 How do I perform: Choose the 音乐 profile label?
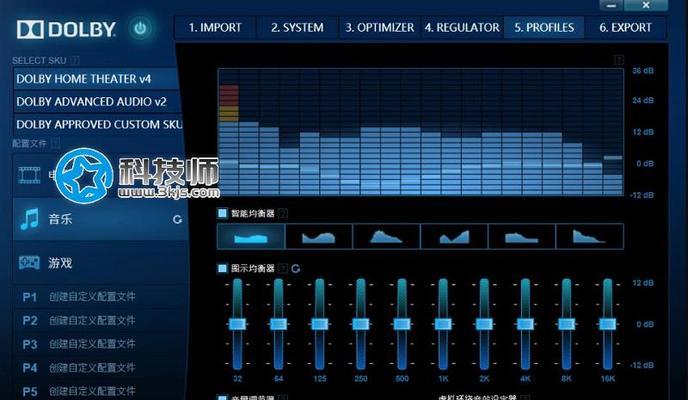coord(60,219)
